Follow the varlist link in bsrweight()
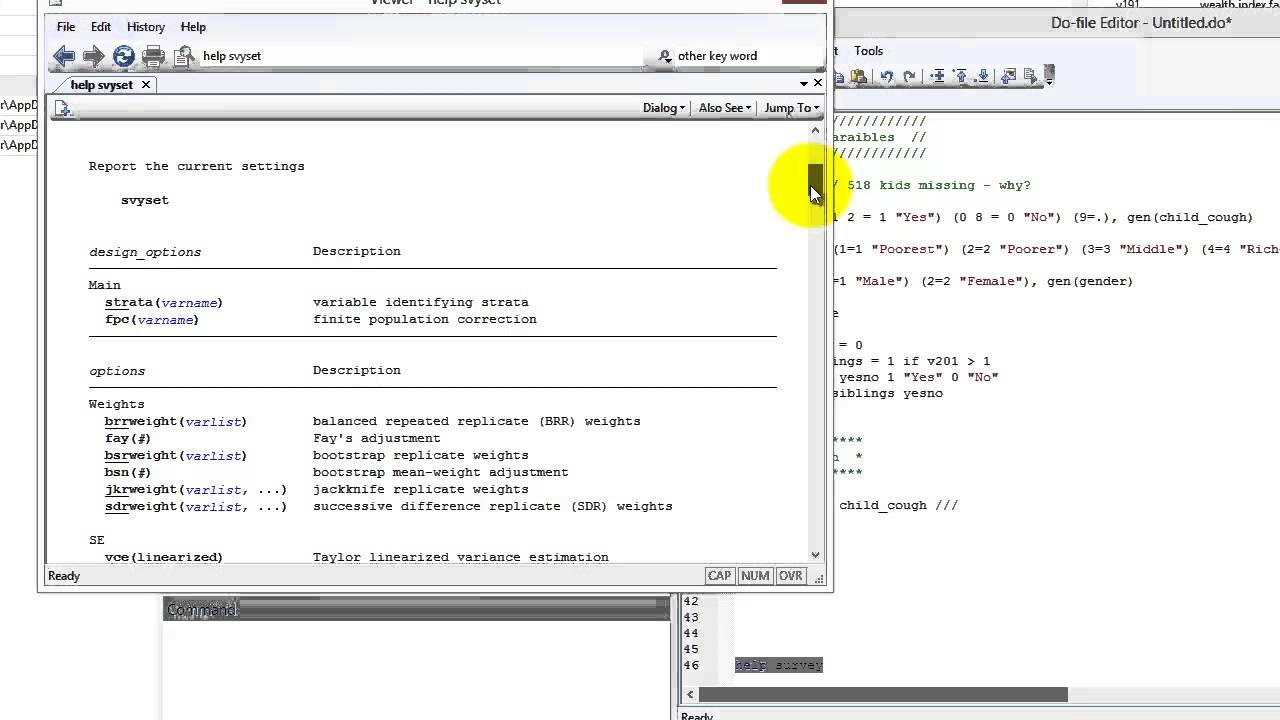Screen dimensions: 1280x720 tap(213, 455)
